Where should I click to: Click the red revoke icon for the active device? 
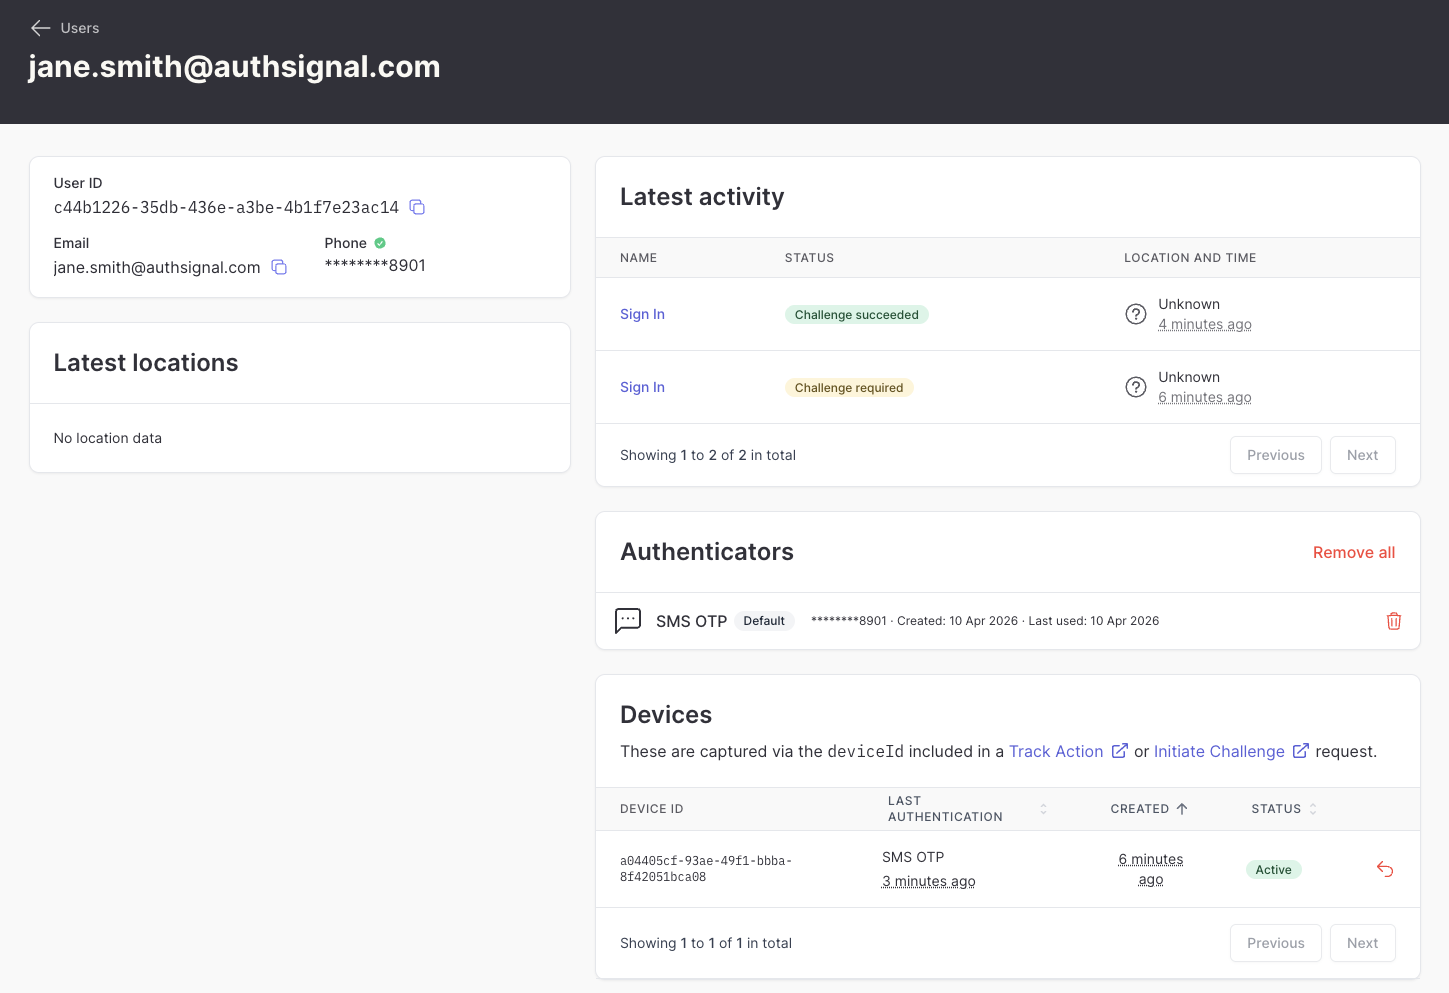click(x=1385, y=869)
